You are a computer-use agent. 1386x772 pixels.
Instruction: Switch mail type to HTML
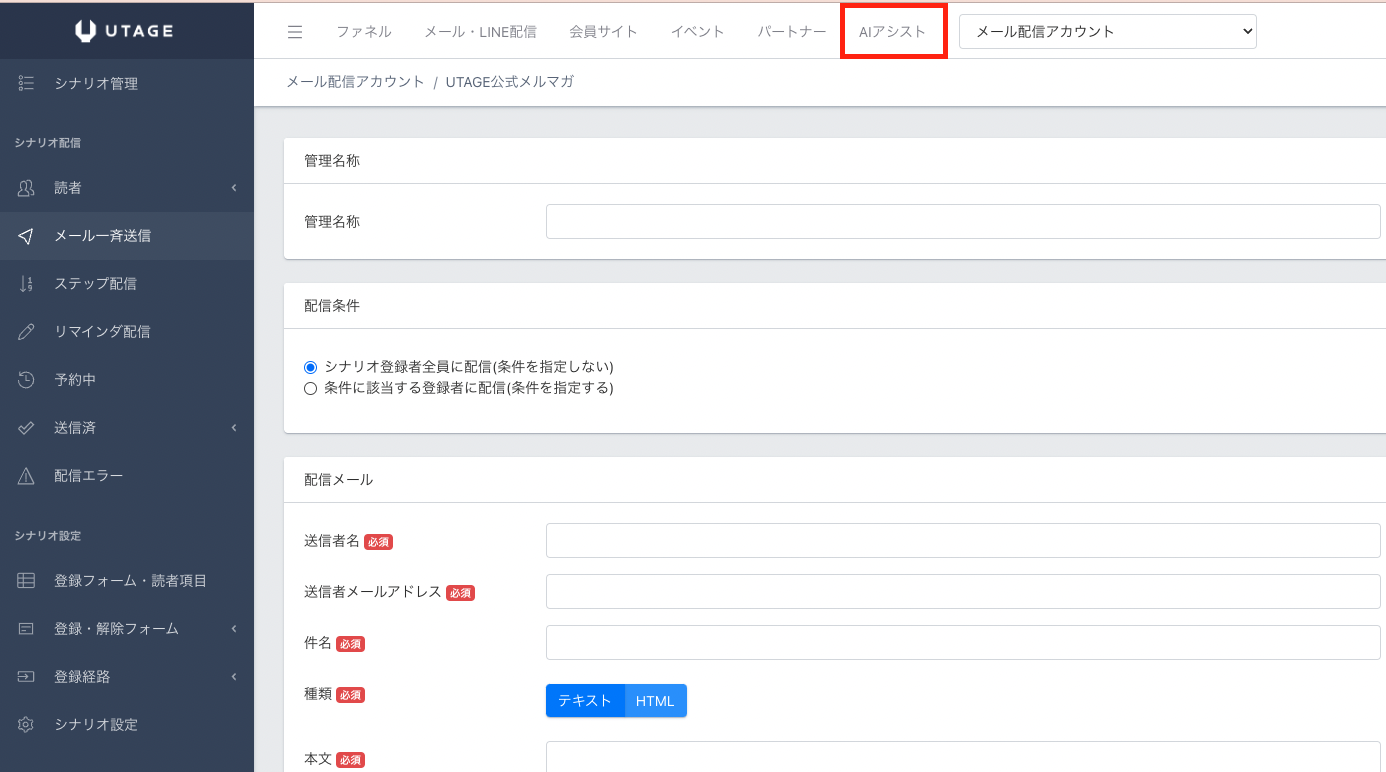655,701
